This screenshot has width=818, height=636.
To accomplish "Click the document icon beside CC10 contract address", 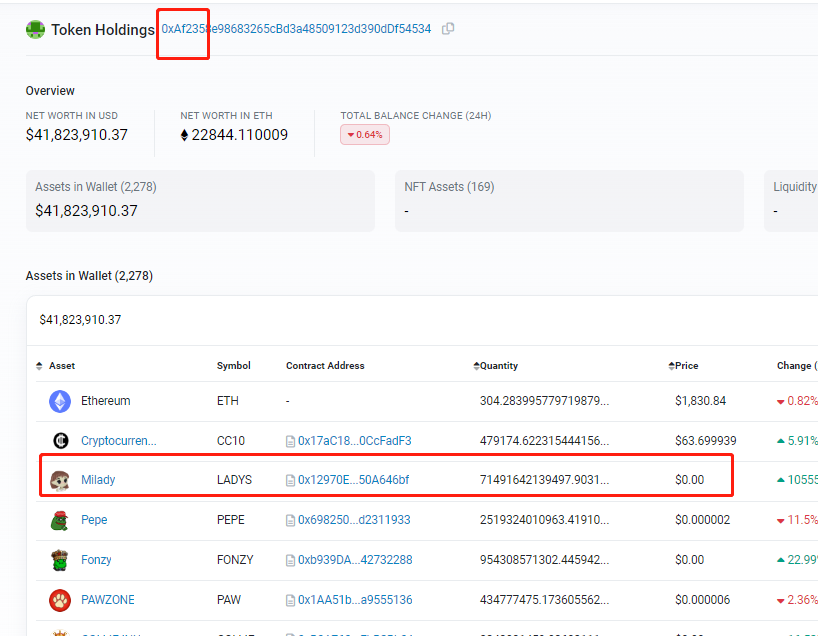I will 291,441.
